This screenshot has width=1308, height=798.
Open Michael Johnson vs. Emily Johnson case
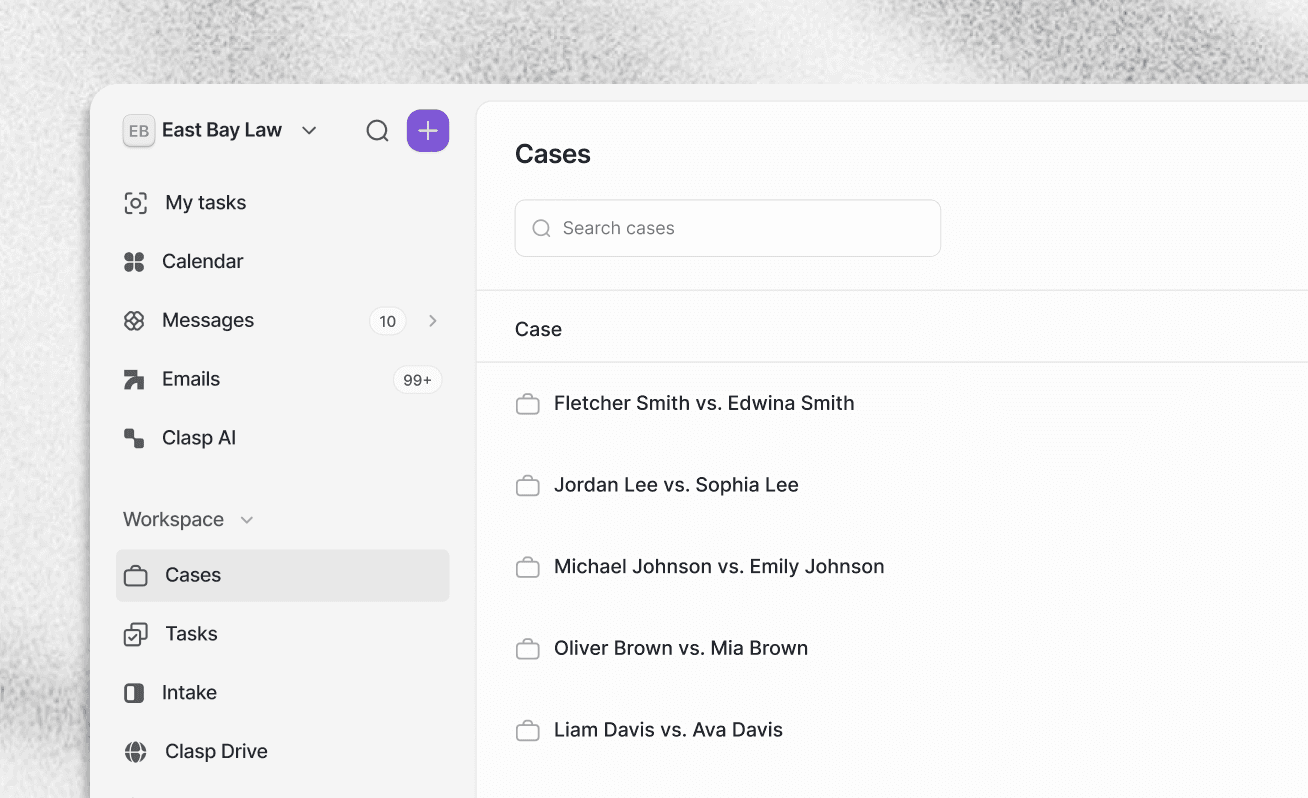719,566
